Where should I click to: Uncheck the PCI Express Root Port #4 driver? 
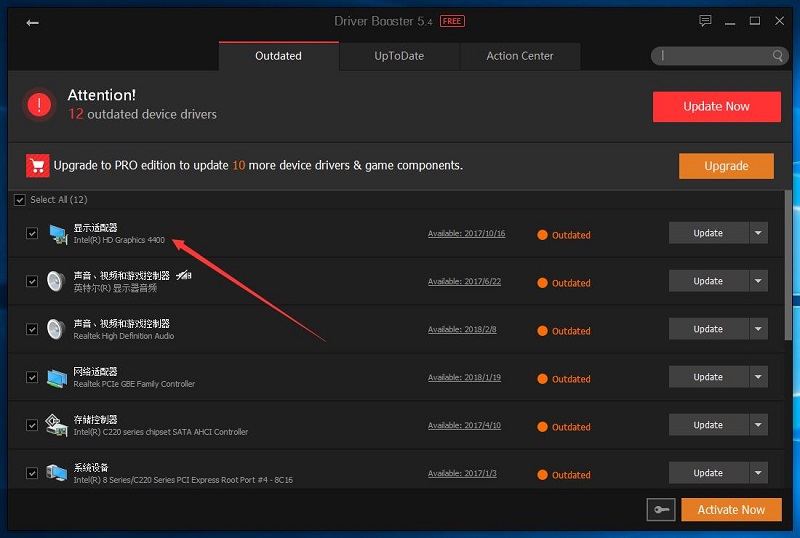pyautogui.click(x=32, y=473)
